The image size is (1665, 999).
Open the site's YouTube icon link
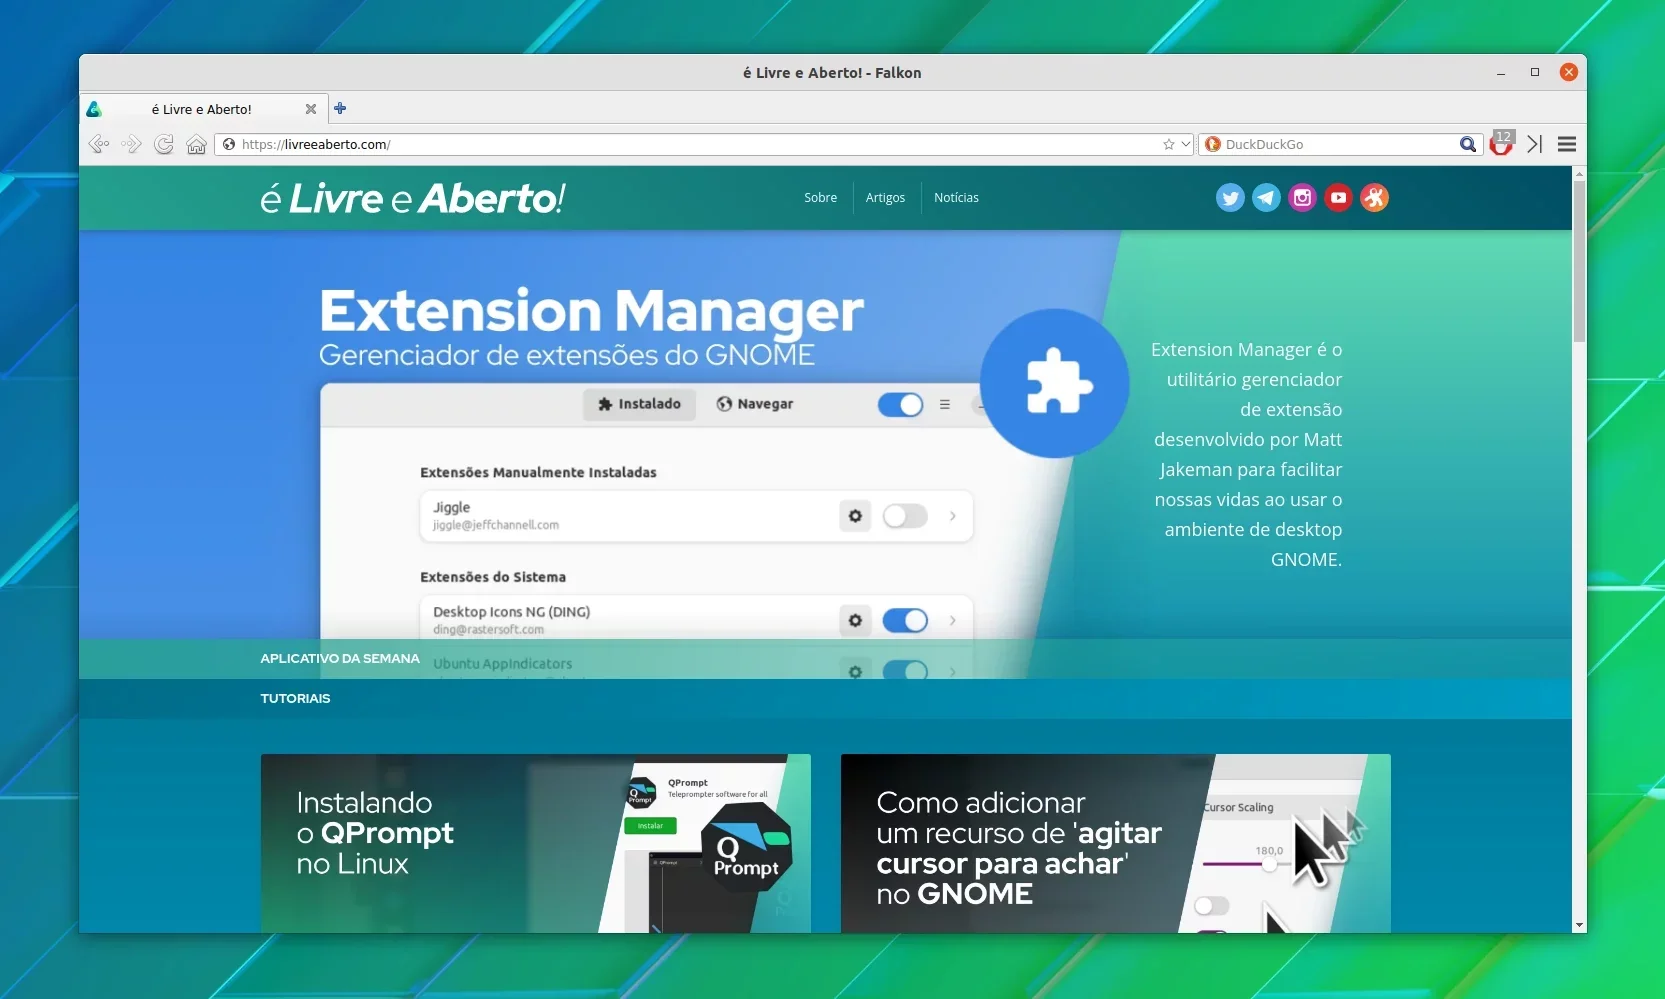point(1338,198)
